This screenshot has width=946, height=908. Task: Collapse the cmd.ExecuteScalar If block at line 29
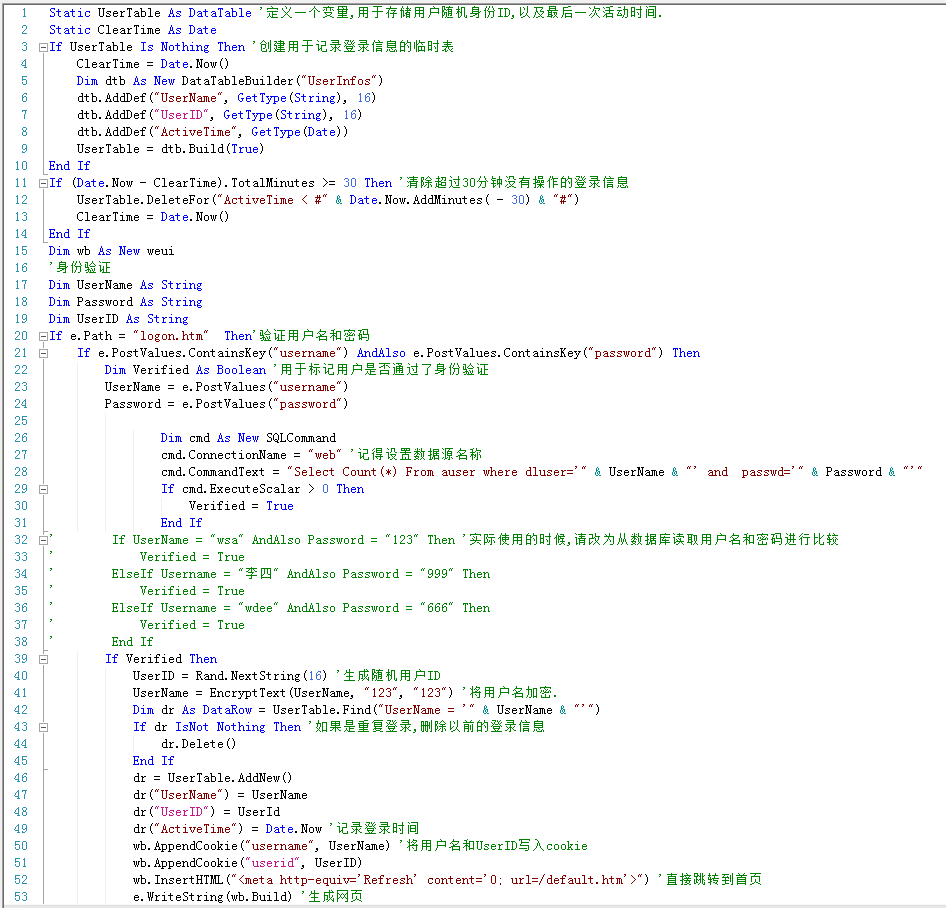click(x=43, y=489)
